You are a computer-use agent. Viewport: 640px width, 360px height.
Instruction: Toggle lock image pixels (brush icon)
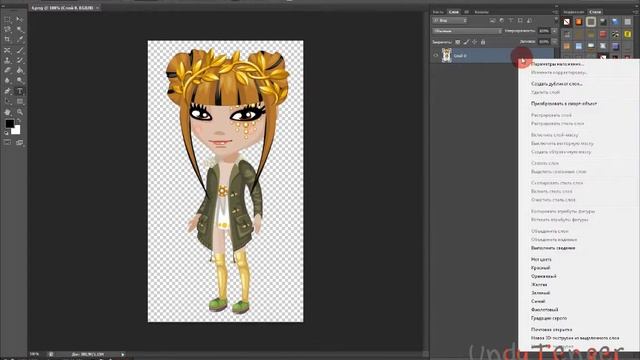pyautogui.click(x=466, y=42)
